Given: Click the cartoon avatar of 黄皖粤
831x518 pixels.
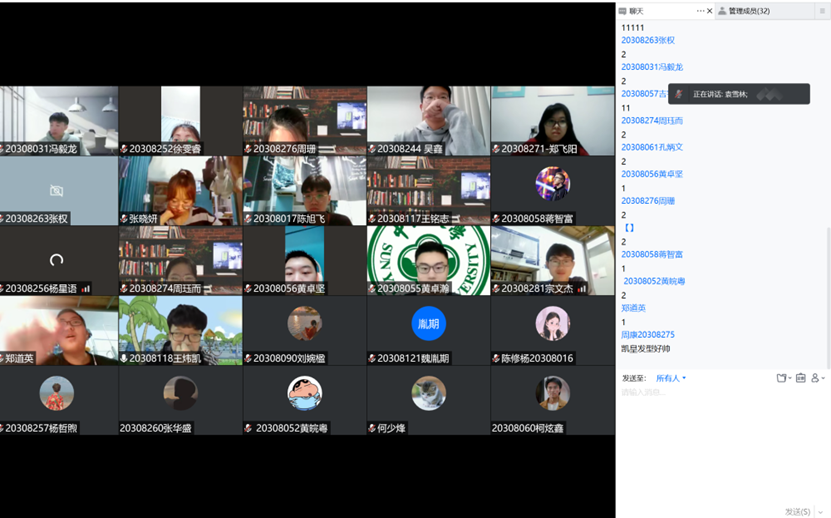Looking at the screenshot, I should coord(305,393).
